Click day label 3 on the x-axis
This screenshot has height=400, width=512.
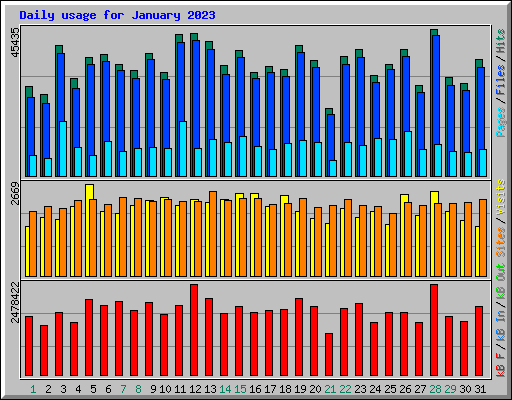tap(63, 389)
